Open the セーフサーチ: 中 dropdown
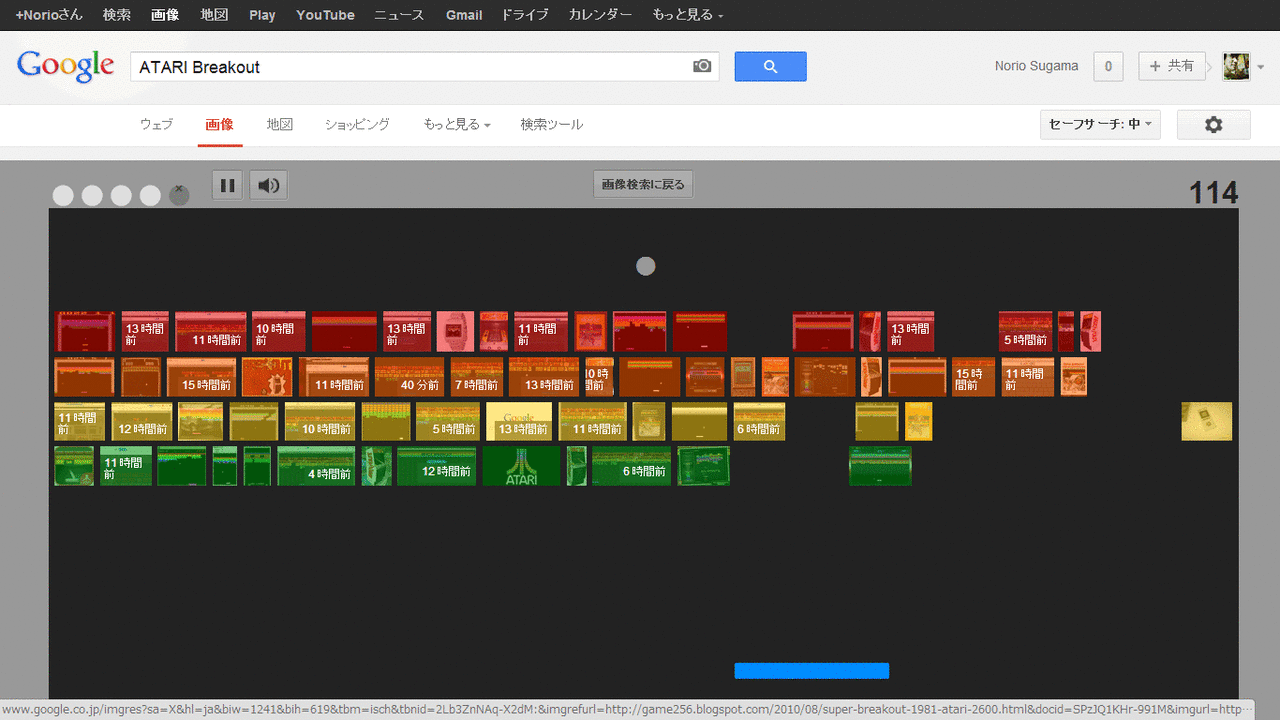 (x=1100, y=125)
